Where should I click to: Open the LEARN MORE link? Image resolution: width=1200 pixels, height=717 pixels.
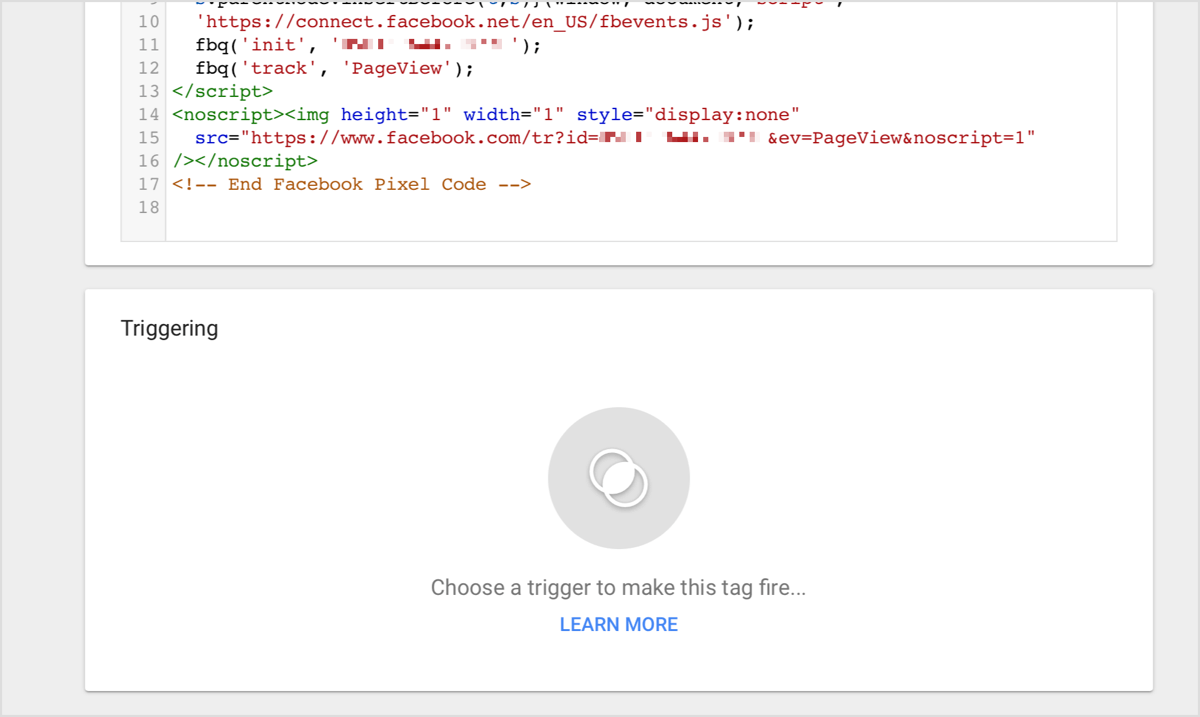(619, 625)
